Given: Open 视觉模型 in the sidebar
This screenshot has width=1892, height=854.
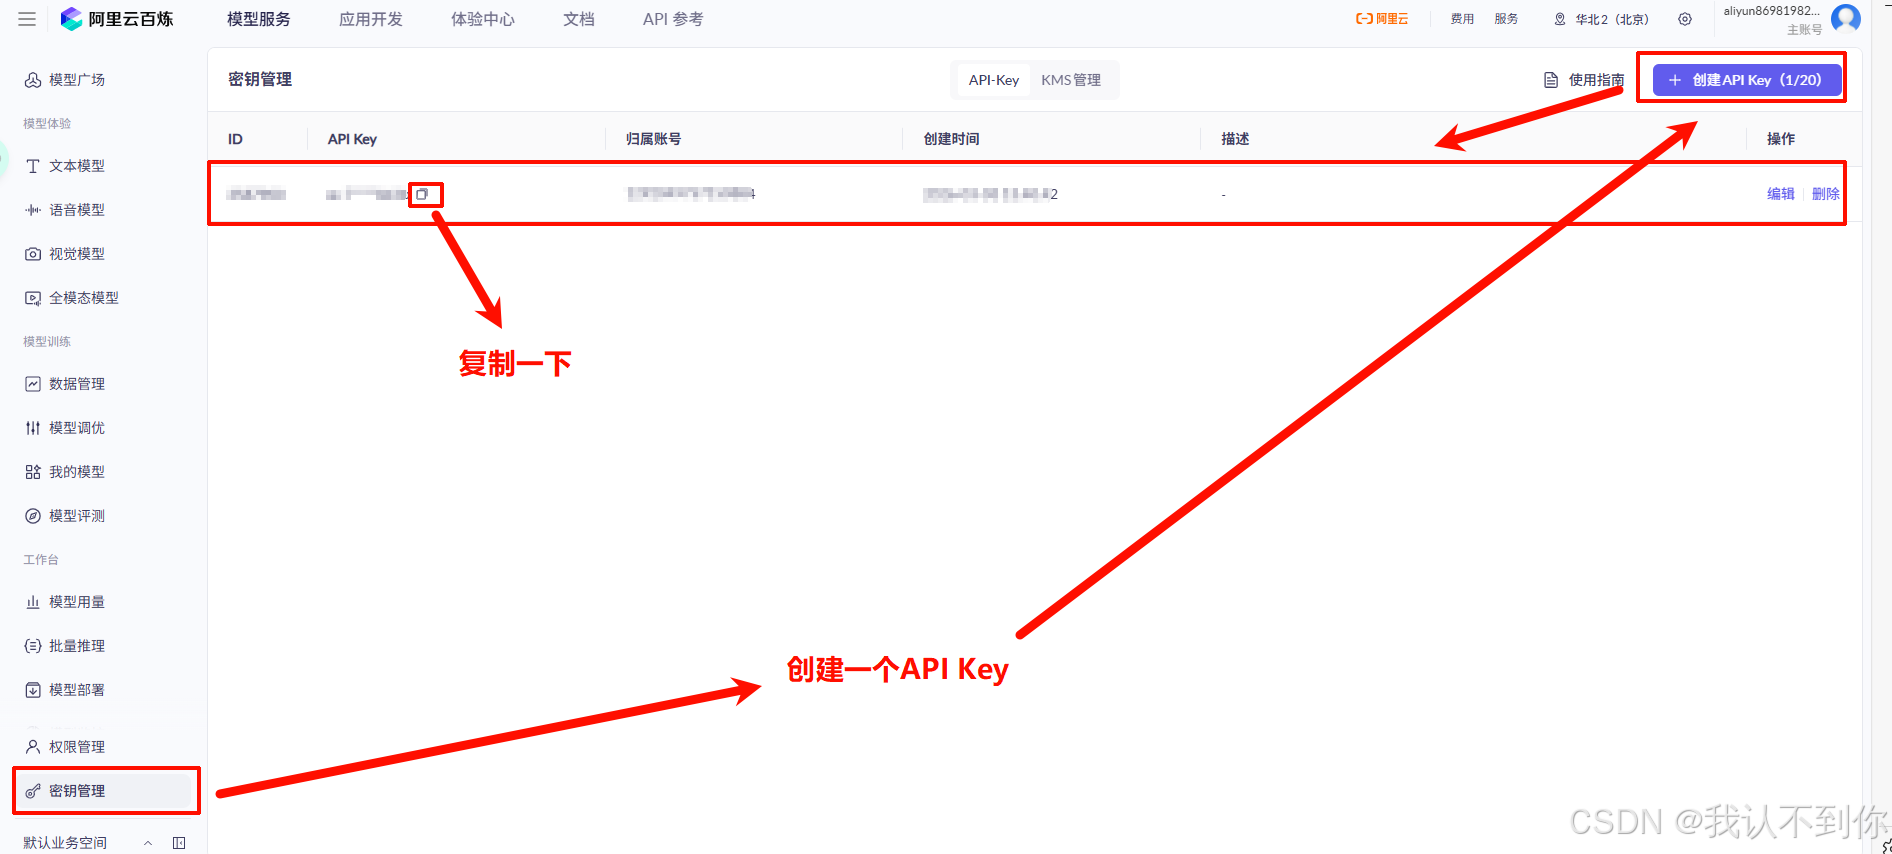Looking at the screenshot, I should click(x=65, y=254).
